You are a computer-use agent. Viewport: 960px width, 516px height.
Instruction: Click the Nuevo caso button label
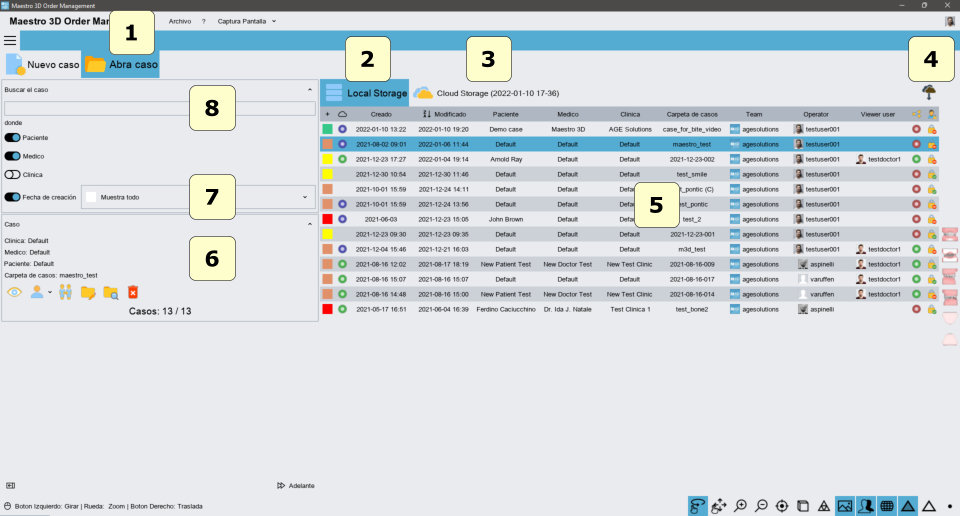tap(53, 64)
